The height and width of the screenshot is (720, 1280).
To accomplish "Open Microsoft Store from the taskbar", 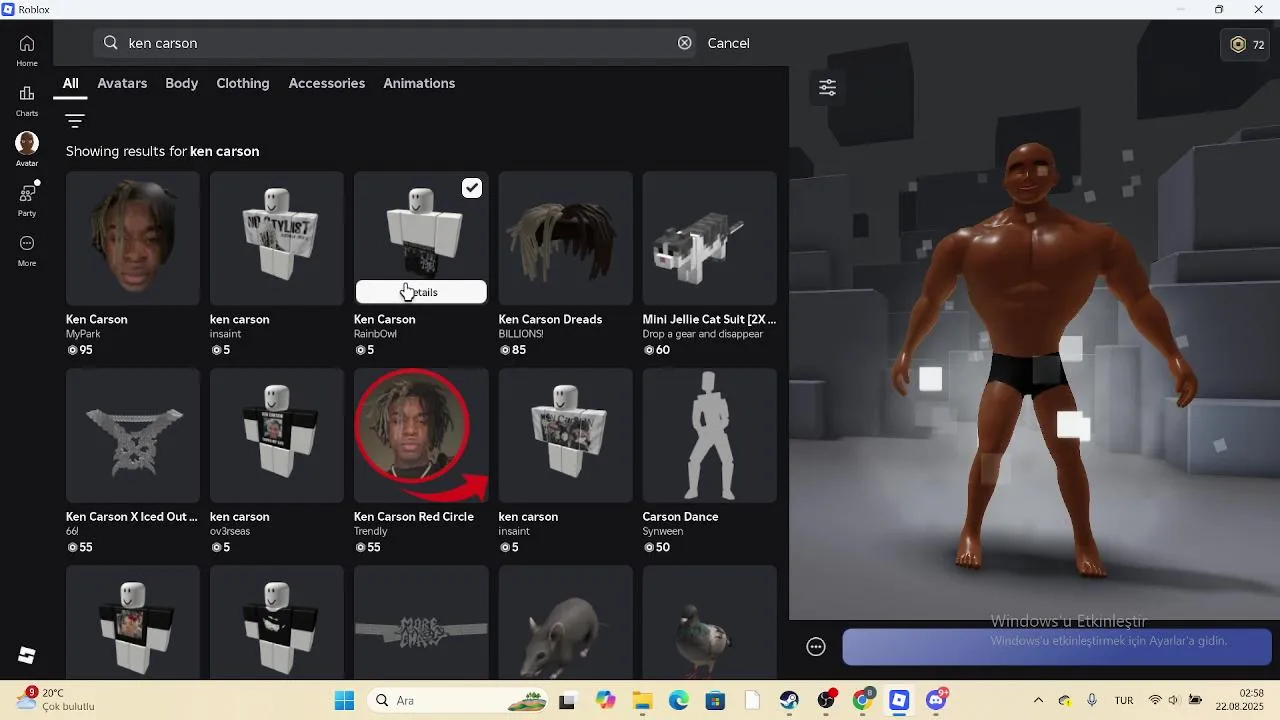I will [x=715, y=701].
